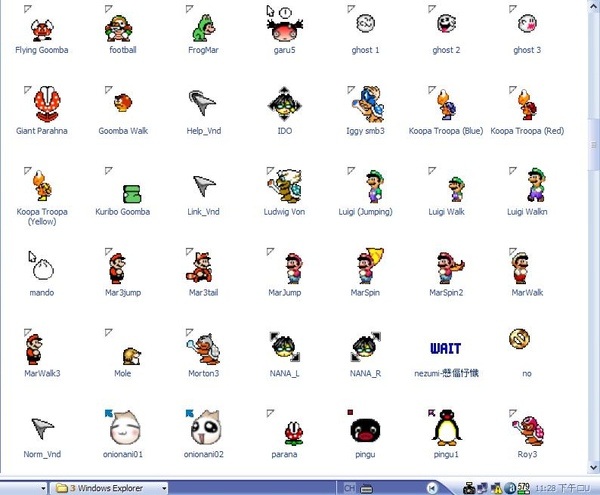Select the pingu black face icon
Viewport: 600px width, 495px height.
(365, 429)
